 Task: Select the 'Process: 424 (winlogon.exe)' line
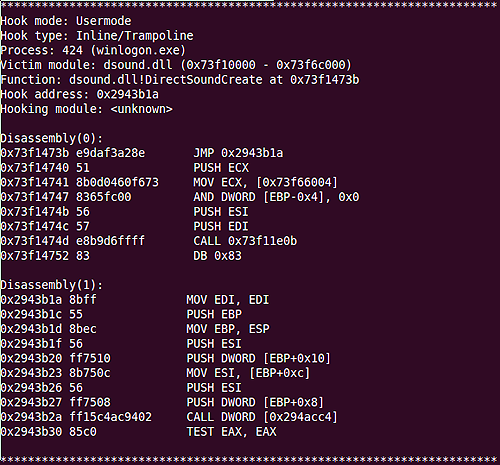pos(93,50)
